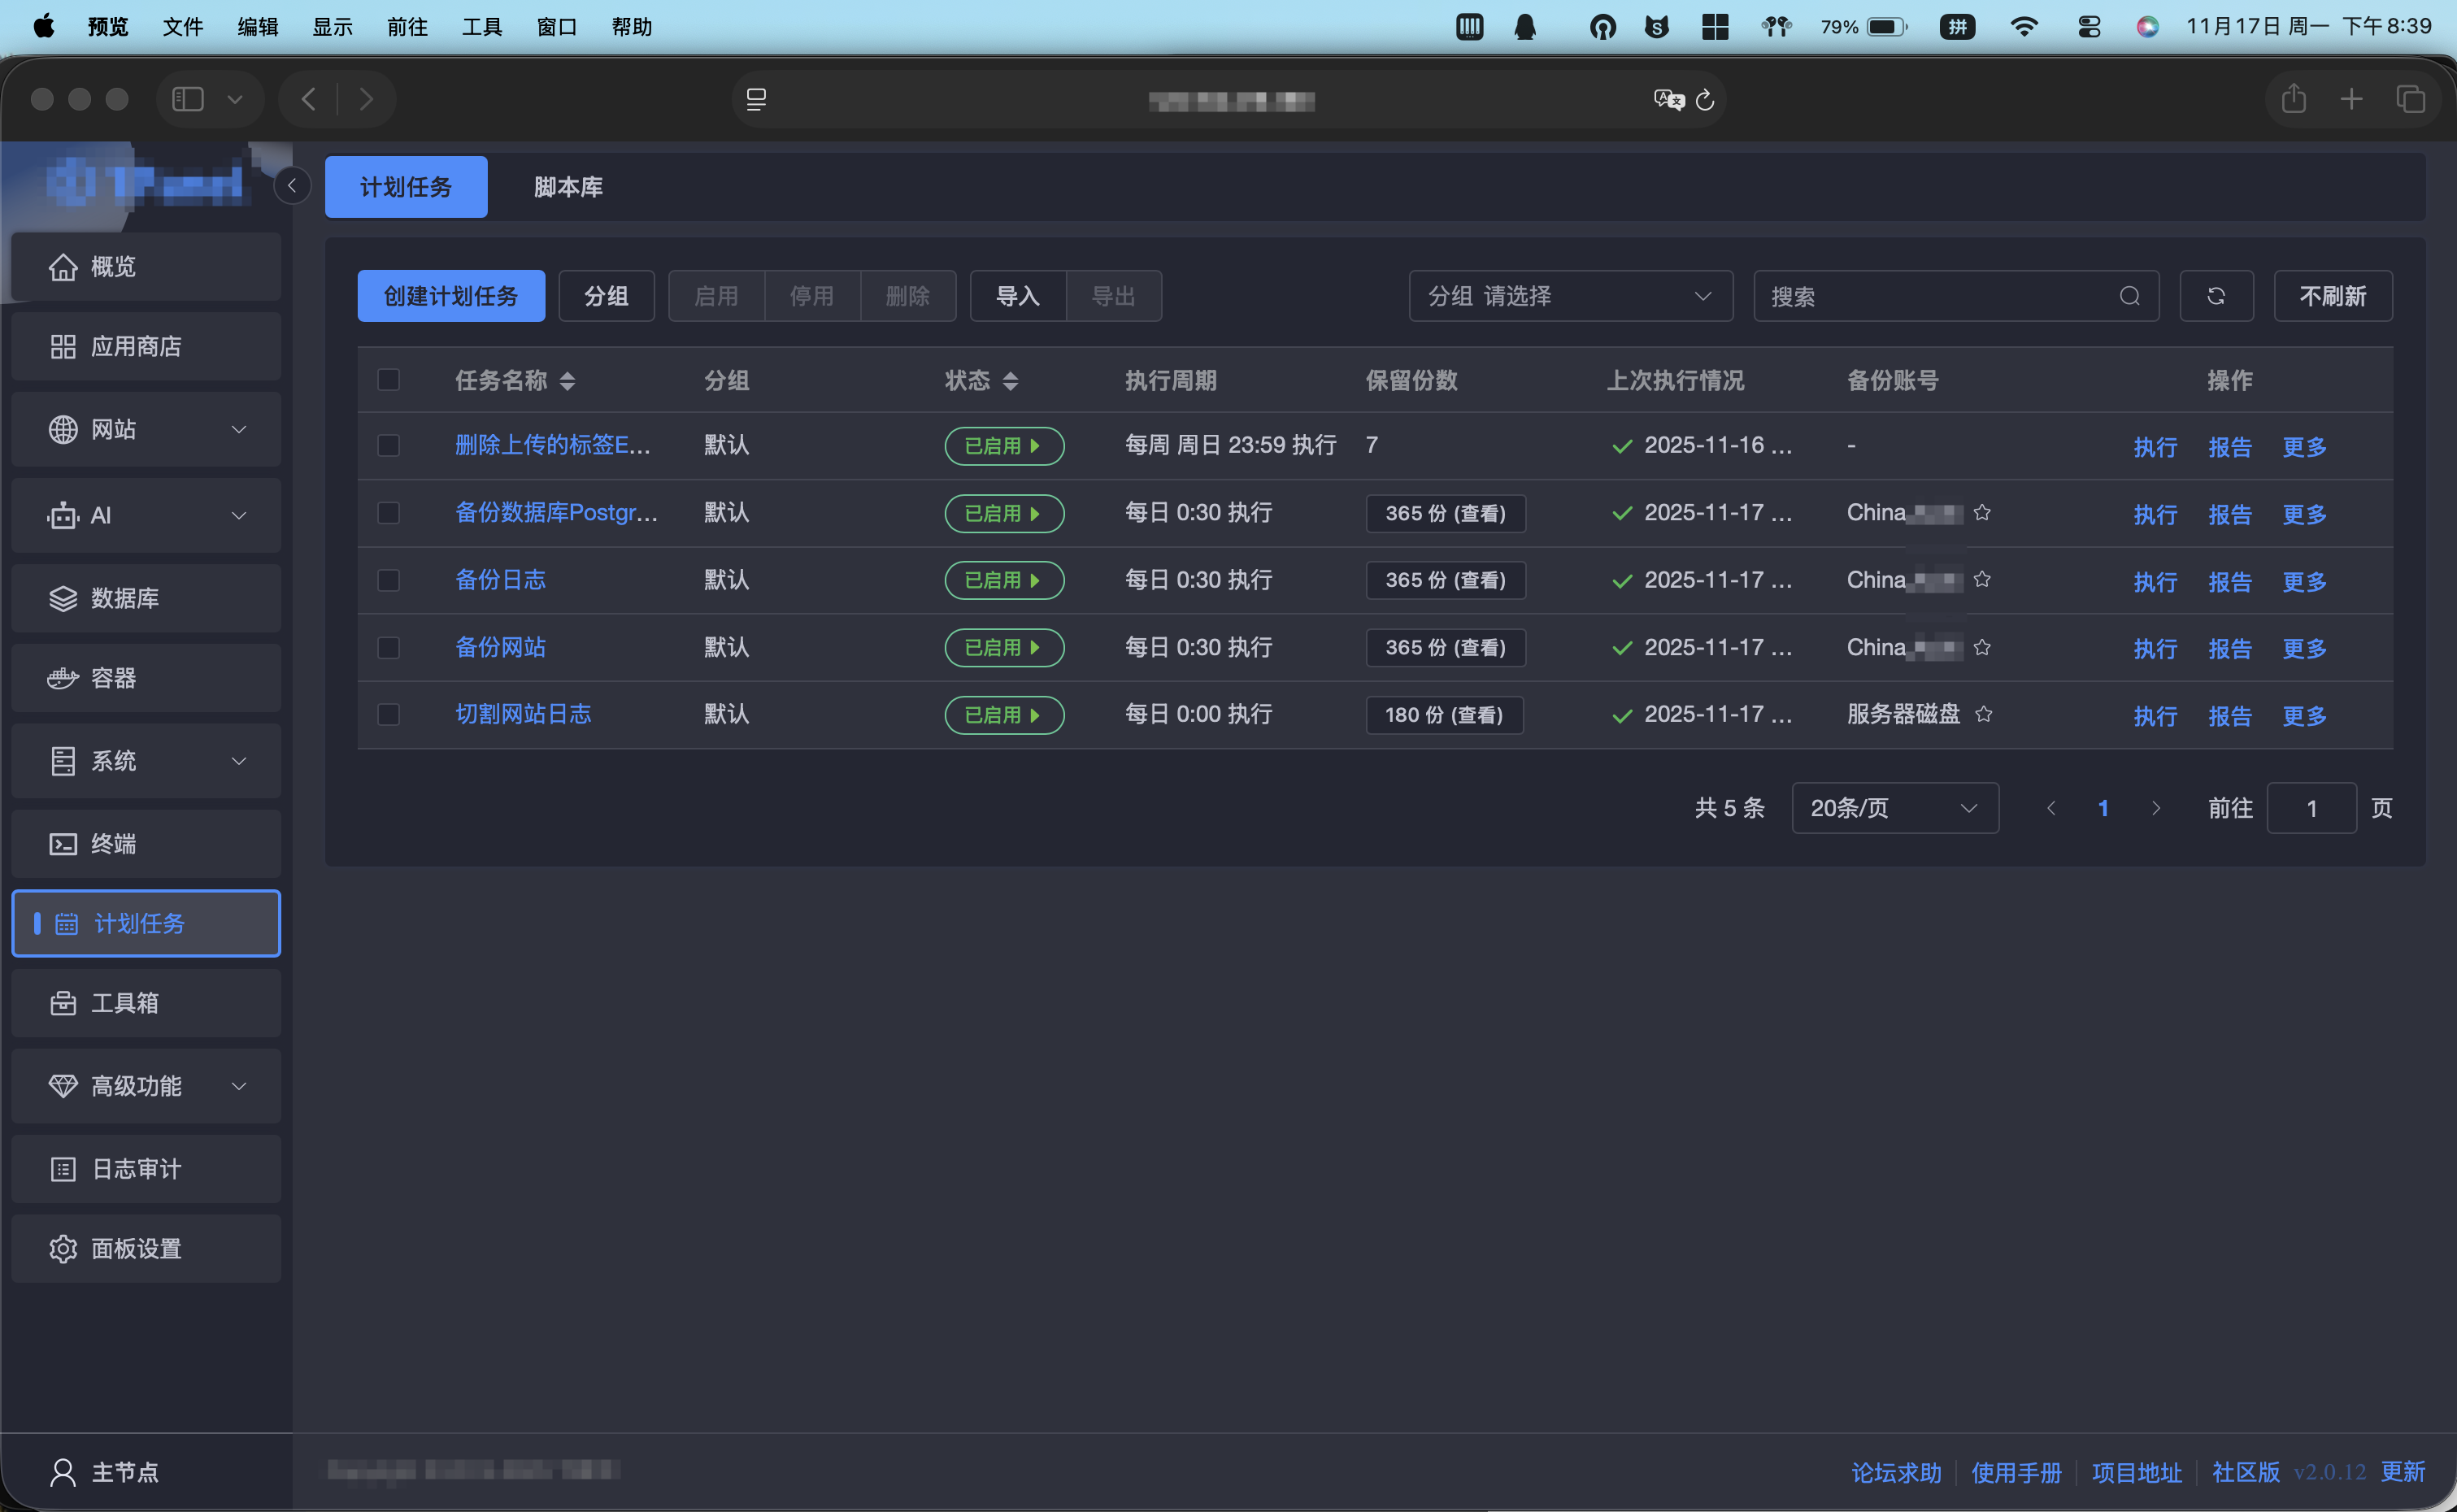Click the 搜索 input field
This screenshot has height=1512, width=2457.
click(x=1956, y=296)
